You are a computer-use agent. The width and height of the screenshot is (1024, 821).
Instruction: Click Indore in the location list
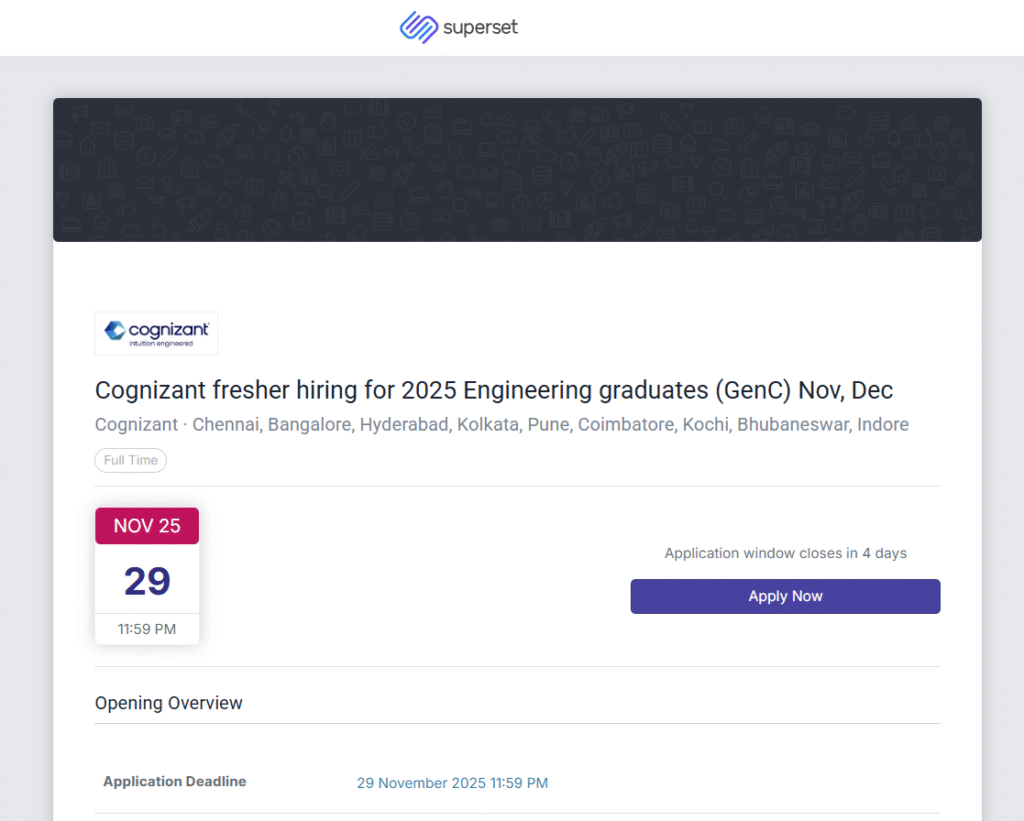click(883, 425)
